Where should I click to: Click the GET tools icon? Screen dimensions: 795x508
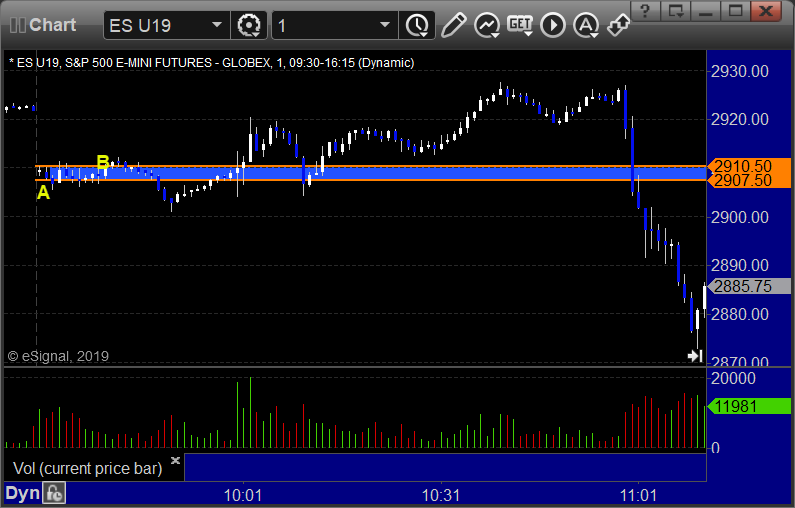tap(520, 25)
